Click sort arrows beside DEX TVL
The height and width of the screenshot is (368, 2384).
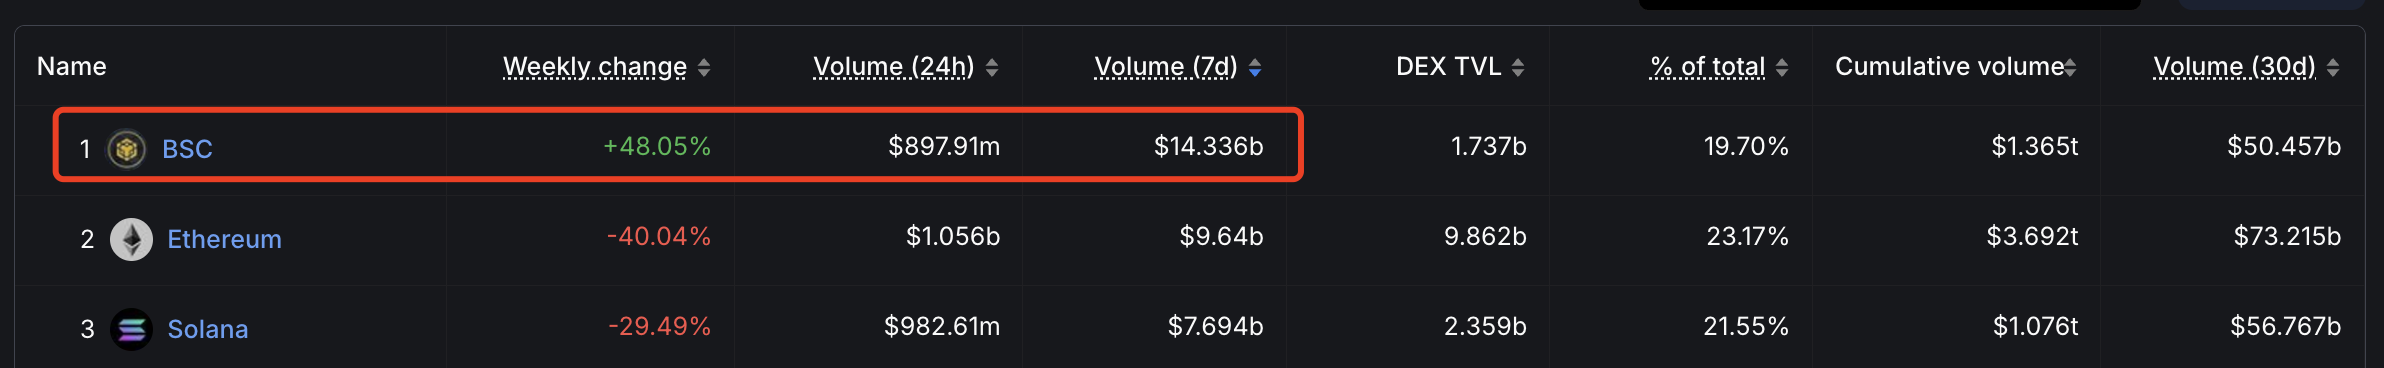click(x=1518, y=67)
